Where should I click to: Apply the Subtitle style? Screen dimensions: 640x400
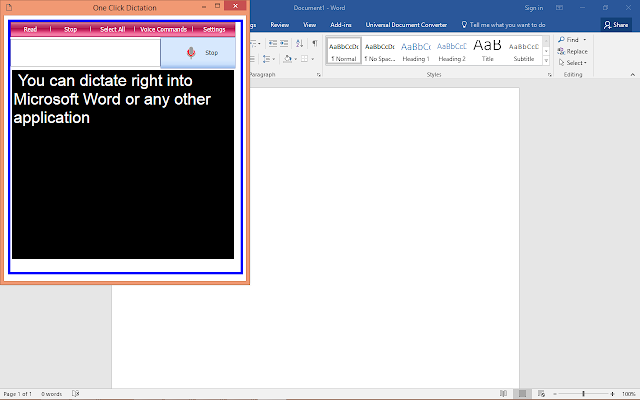pos(524,51)
